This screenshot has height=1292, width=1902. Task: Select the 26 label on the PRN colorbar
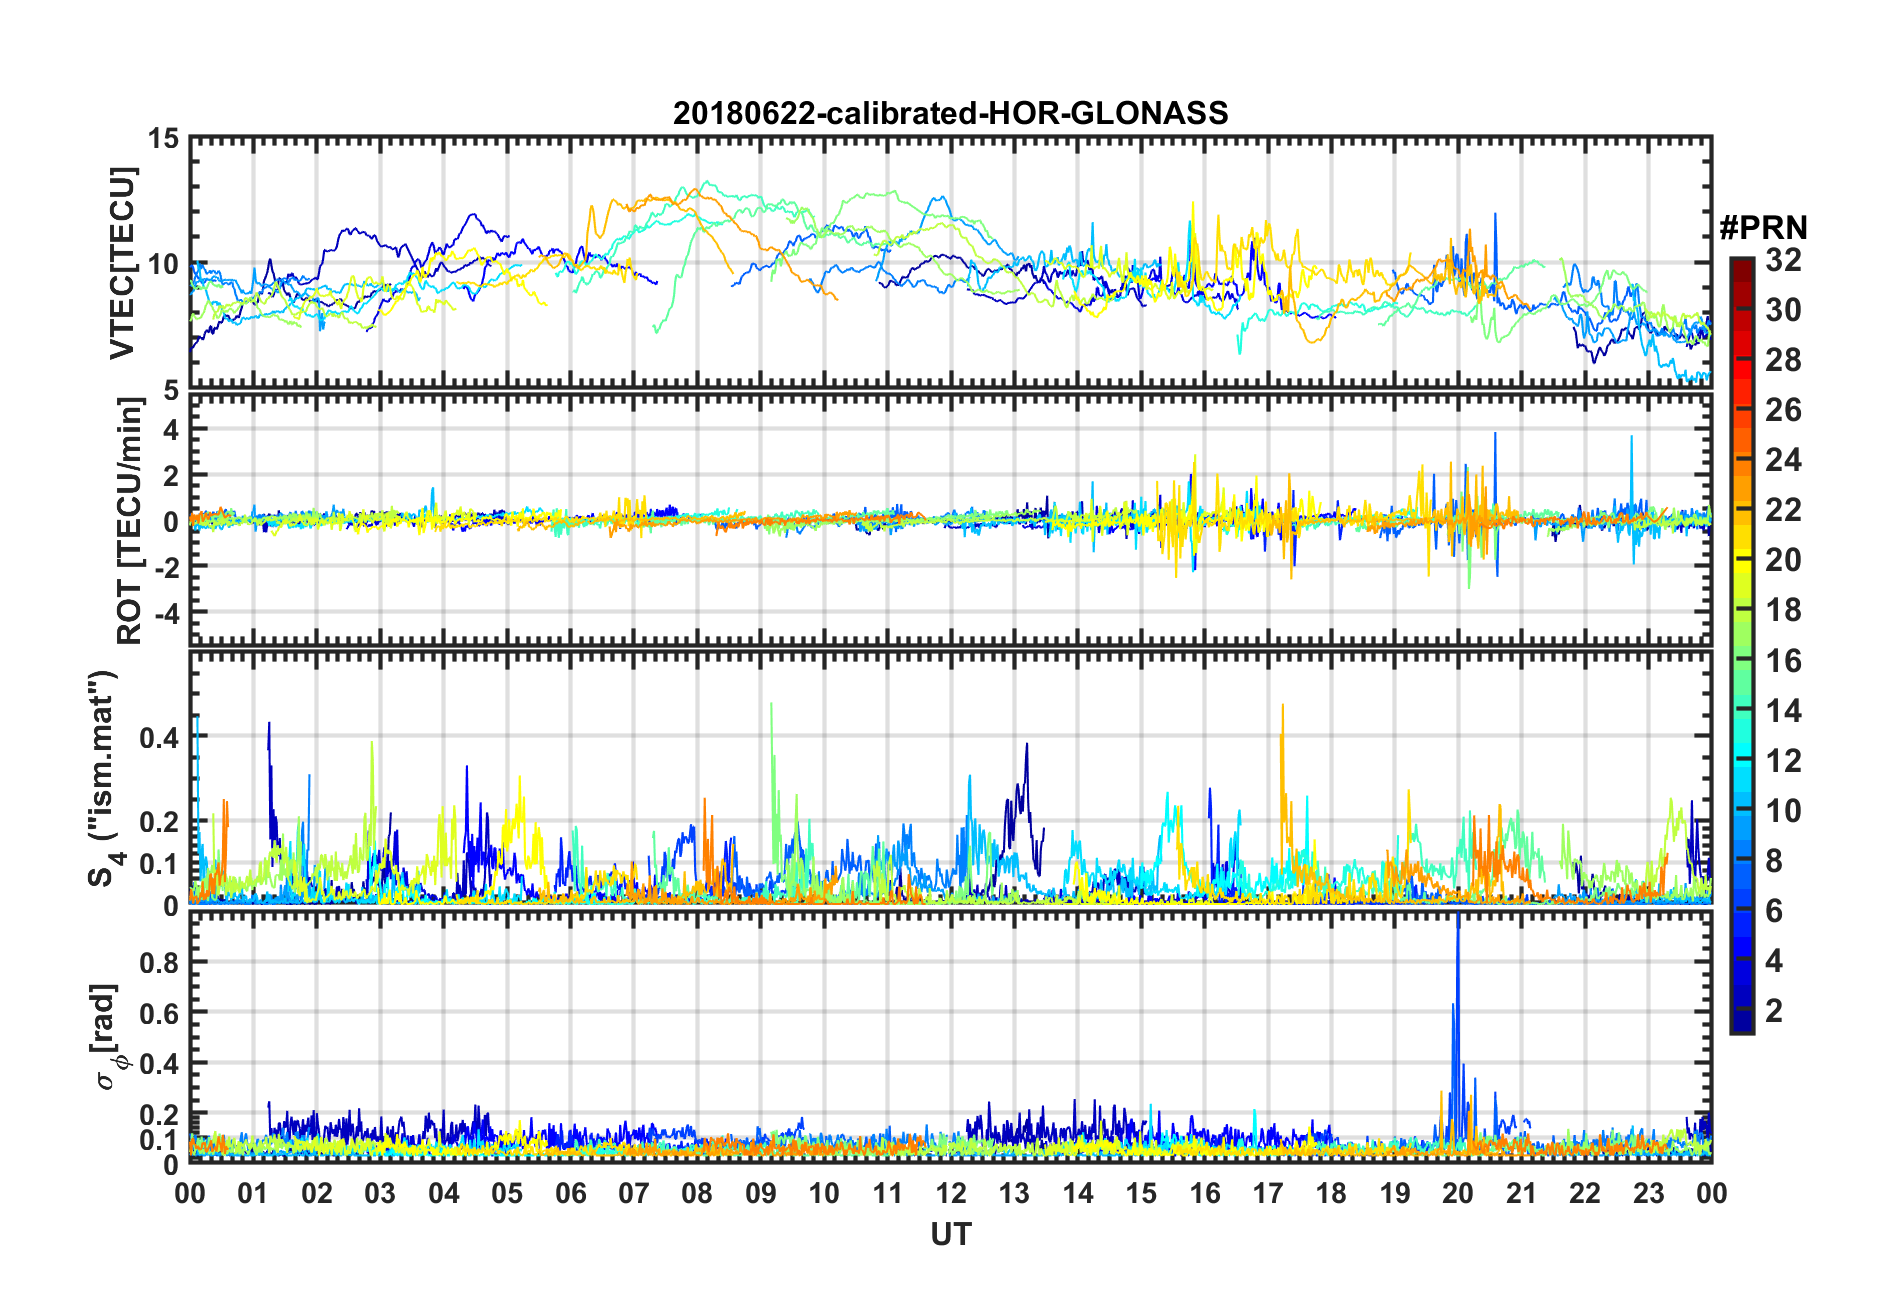[1783, 410]
